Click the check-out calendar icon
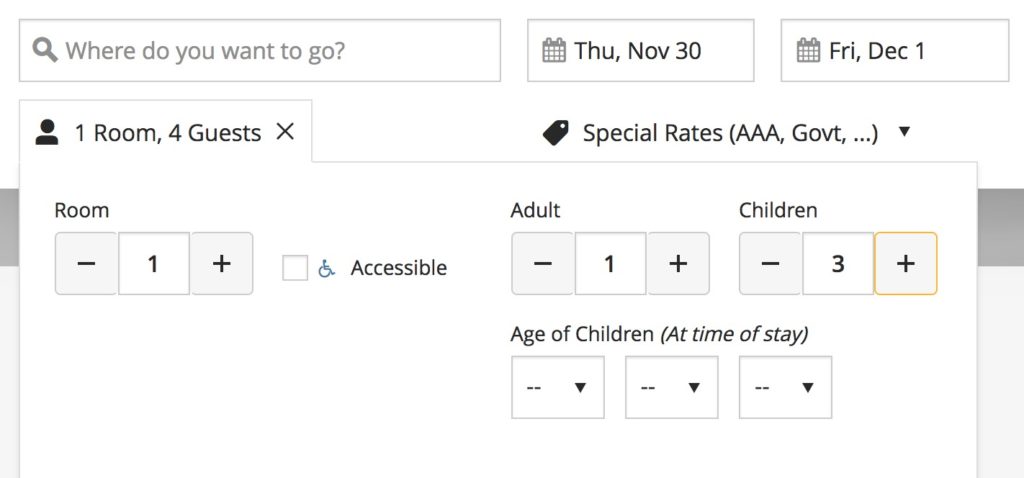 click(809, 50)
